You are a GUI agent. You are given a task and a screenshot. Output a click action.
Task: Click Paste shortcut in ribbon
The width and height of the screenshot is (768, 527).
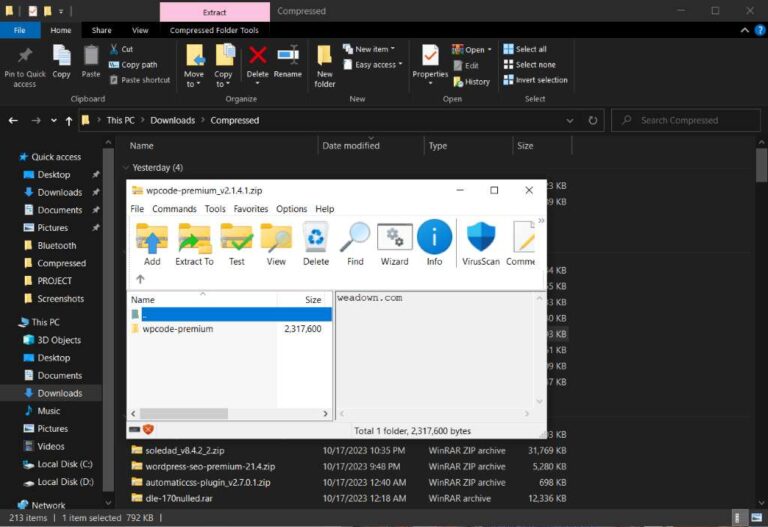pos(140,80)
